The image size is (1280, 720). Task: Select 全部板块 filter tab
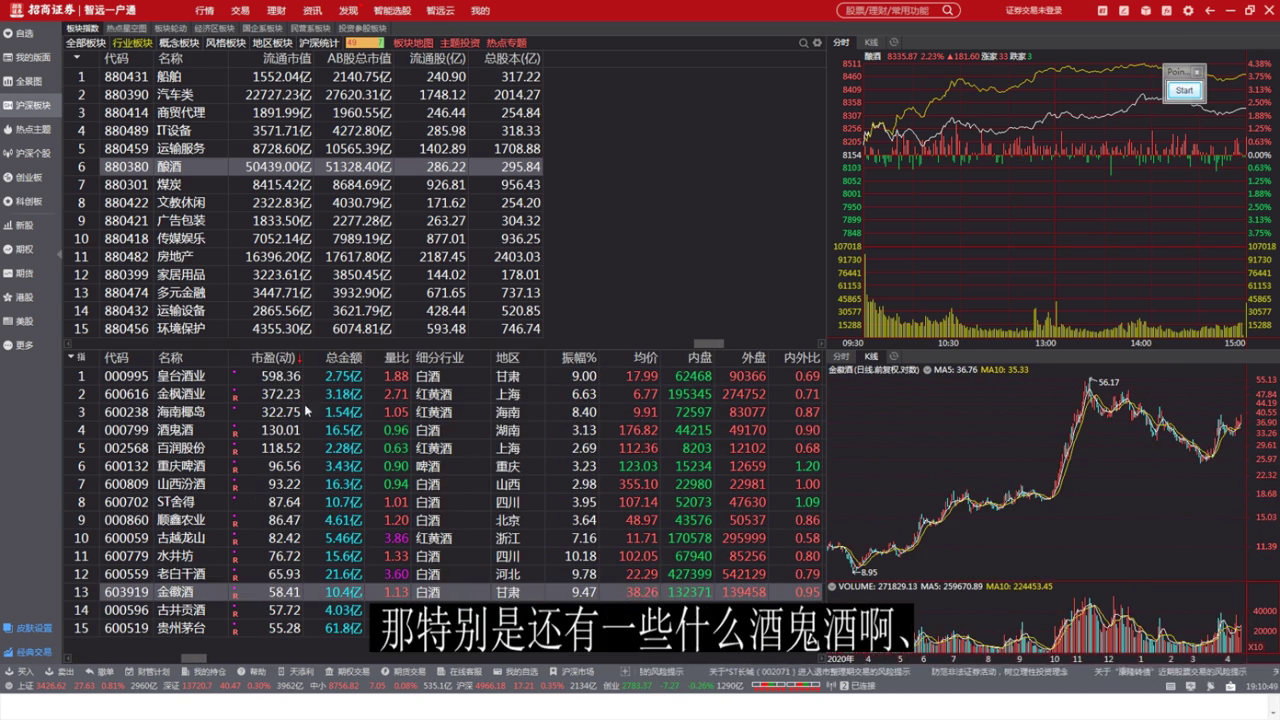pyautogui.click(x=85, y=43)
